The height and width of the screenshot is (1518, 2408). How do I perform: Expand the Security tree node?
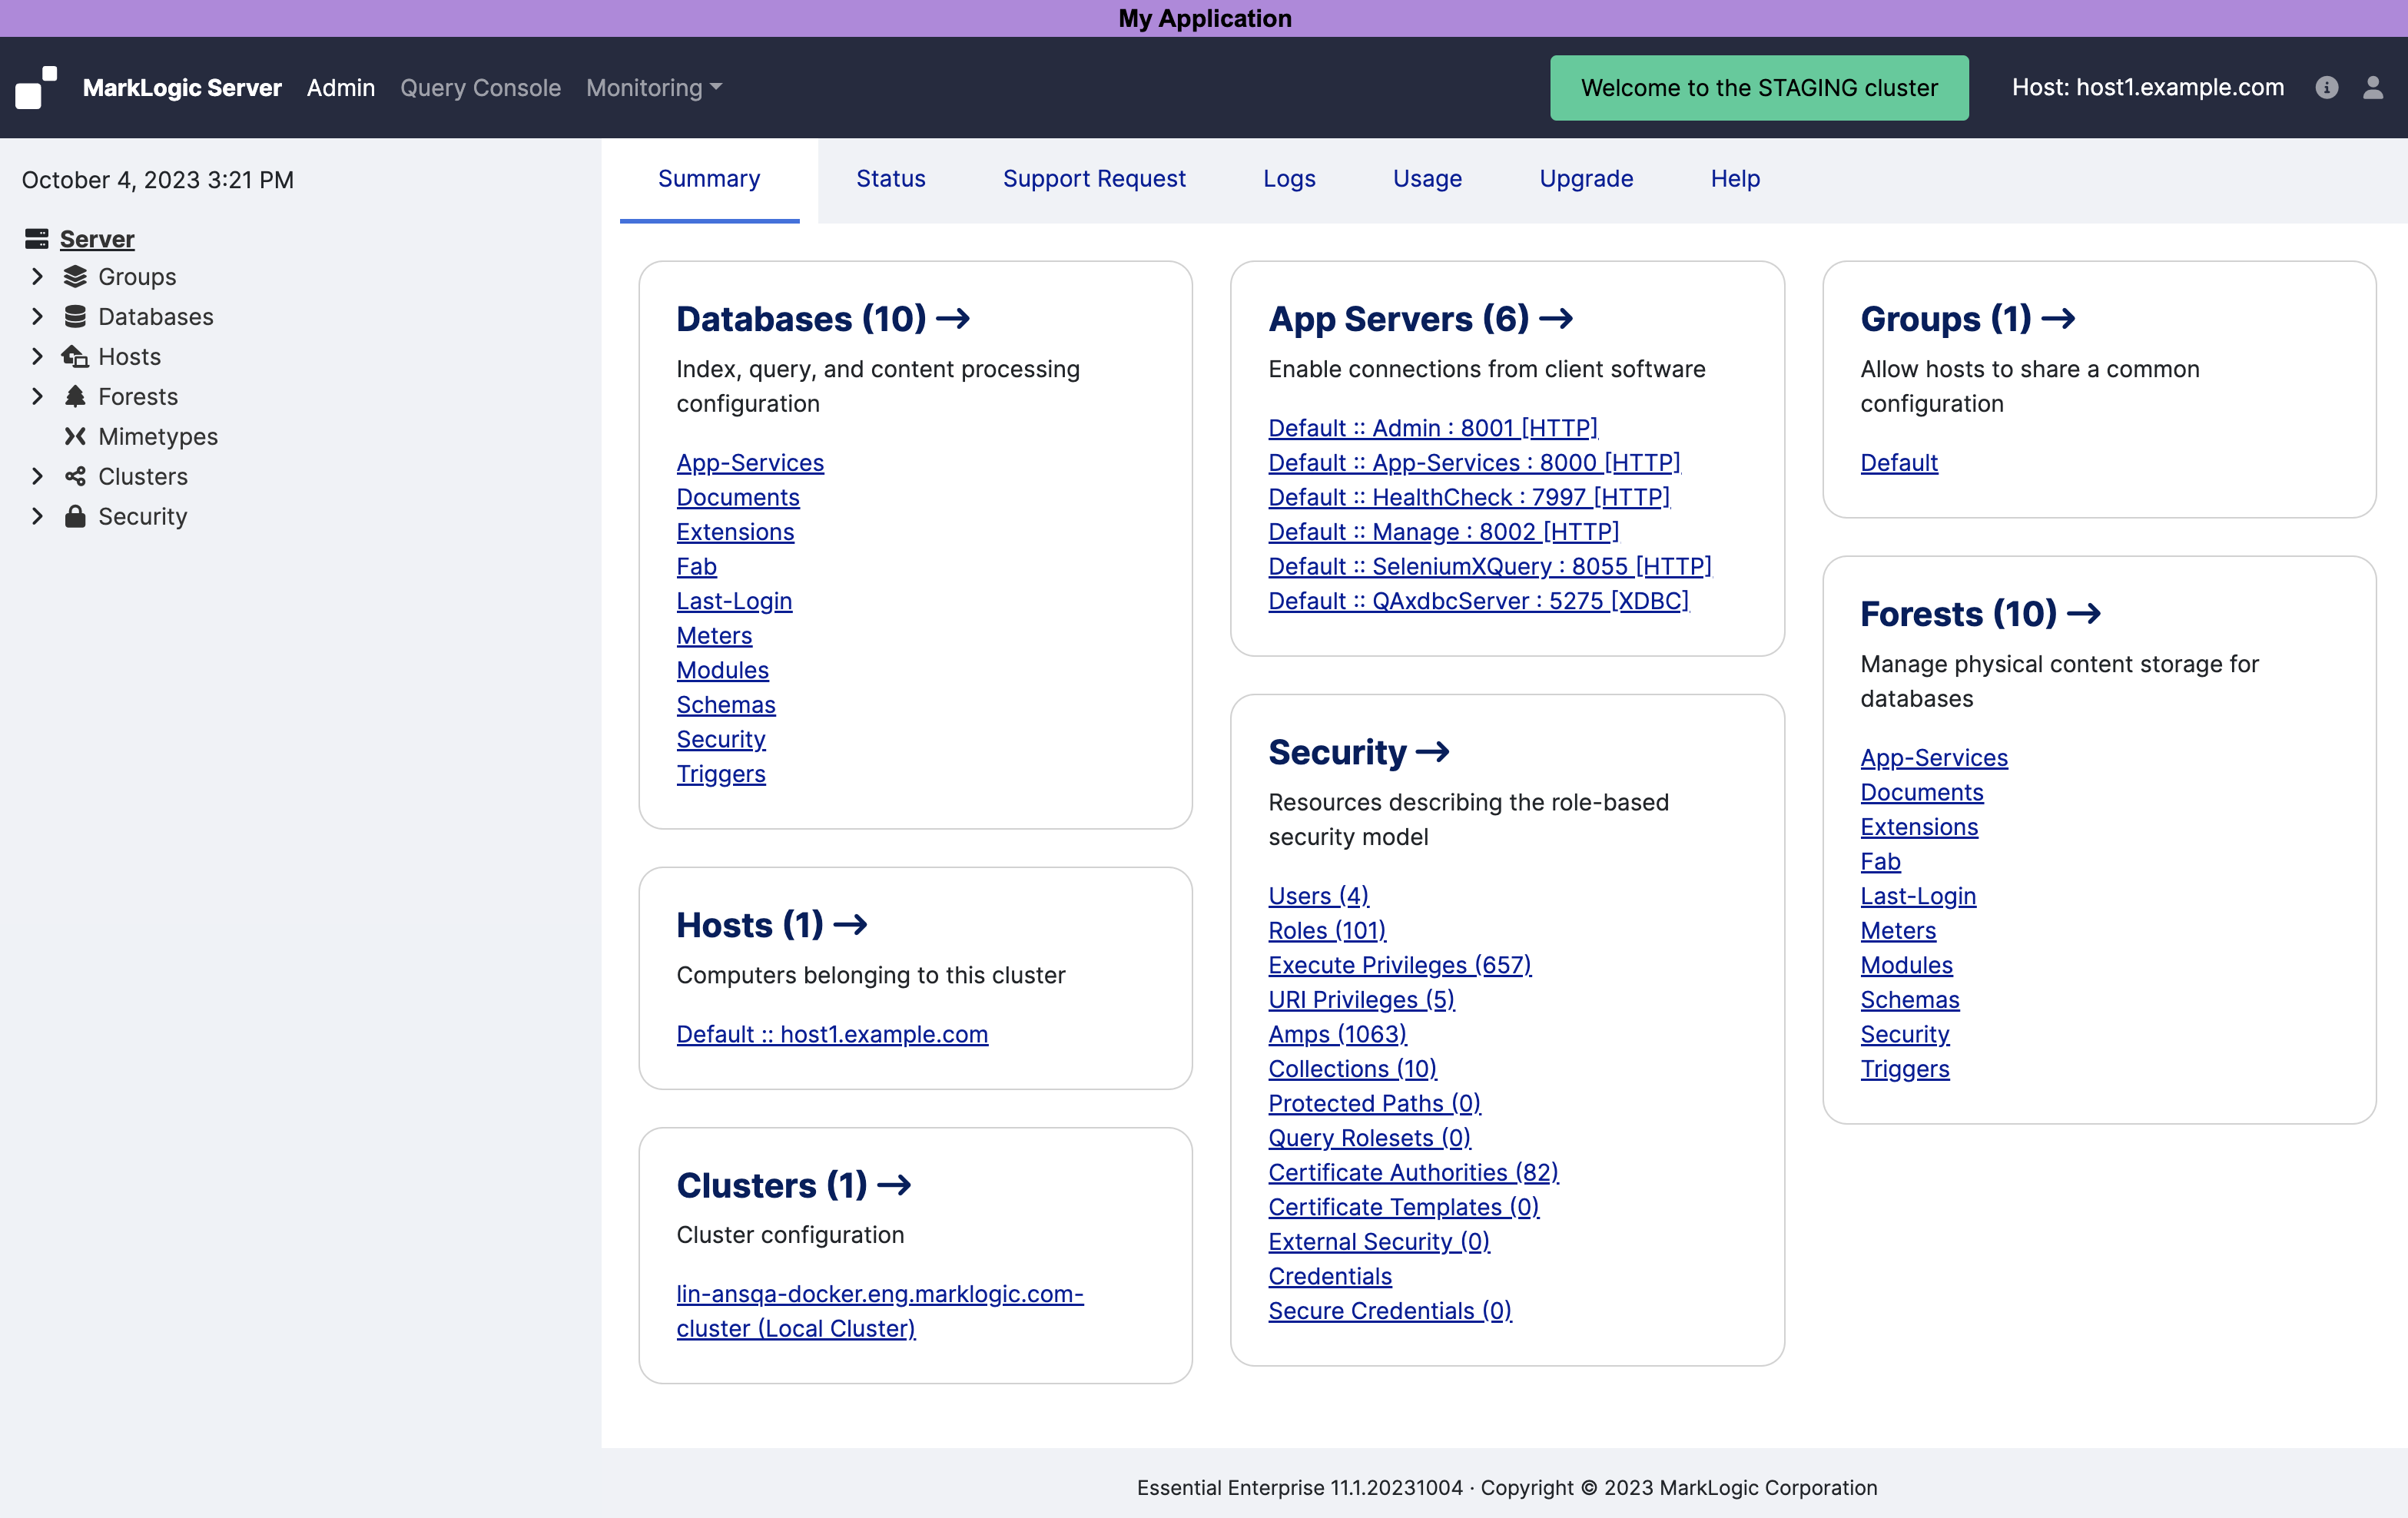click(37, 517)
